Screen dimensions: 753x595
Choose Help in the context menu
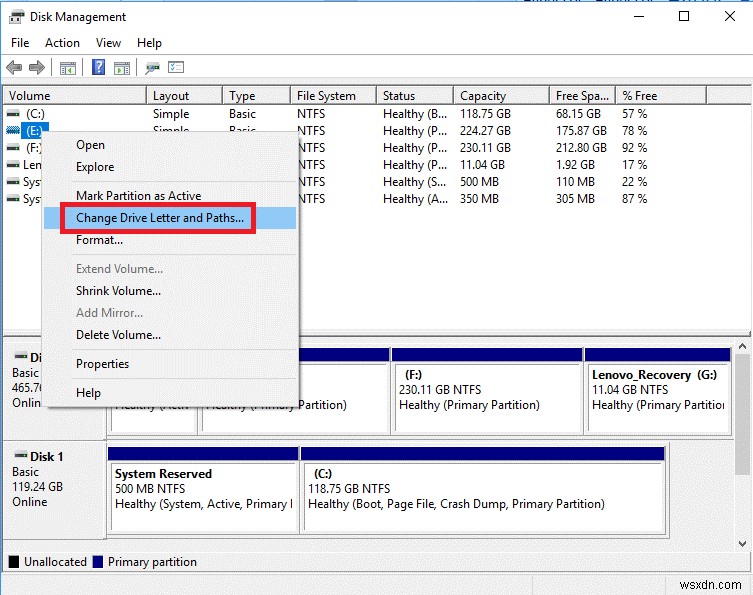pos(170,392)
